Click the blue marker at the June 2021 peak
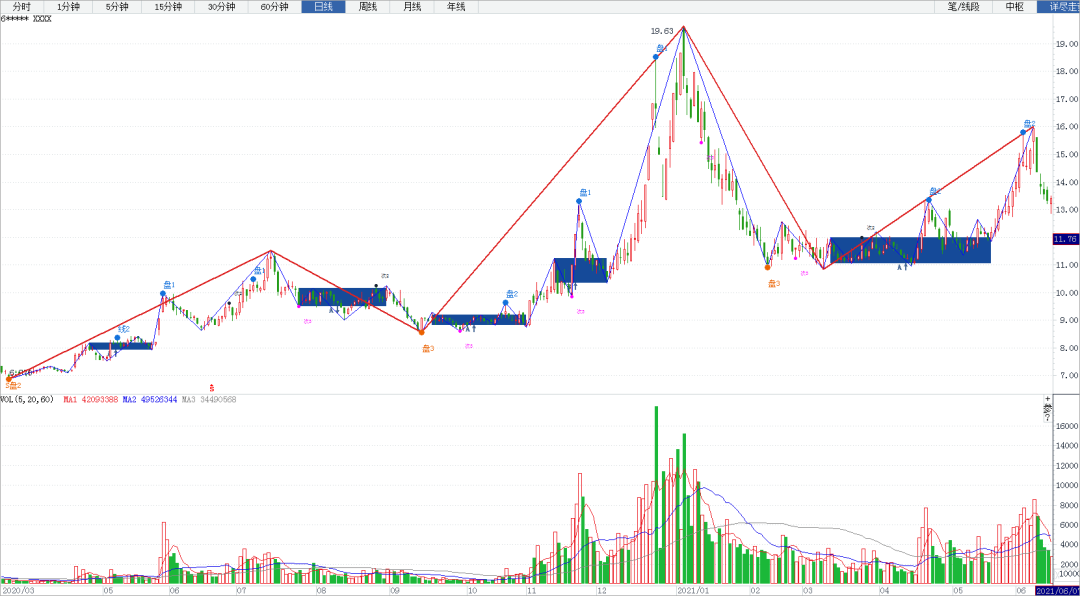 coord(1024,132)
